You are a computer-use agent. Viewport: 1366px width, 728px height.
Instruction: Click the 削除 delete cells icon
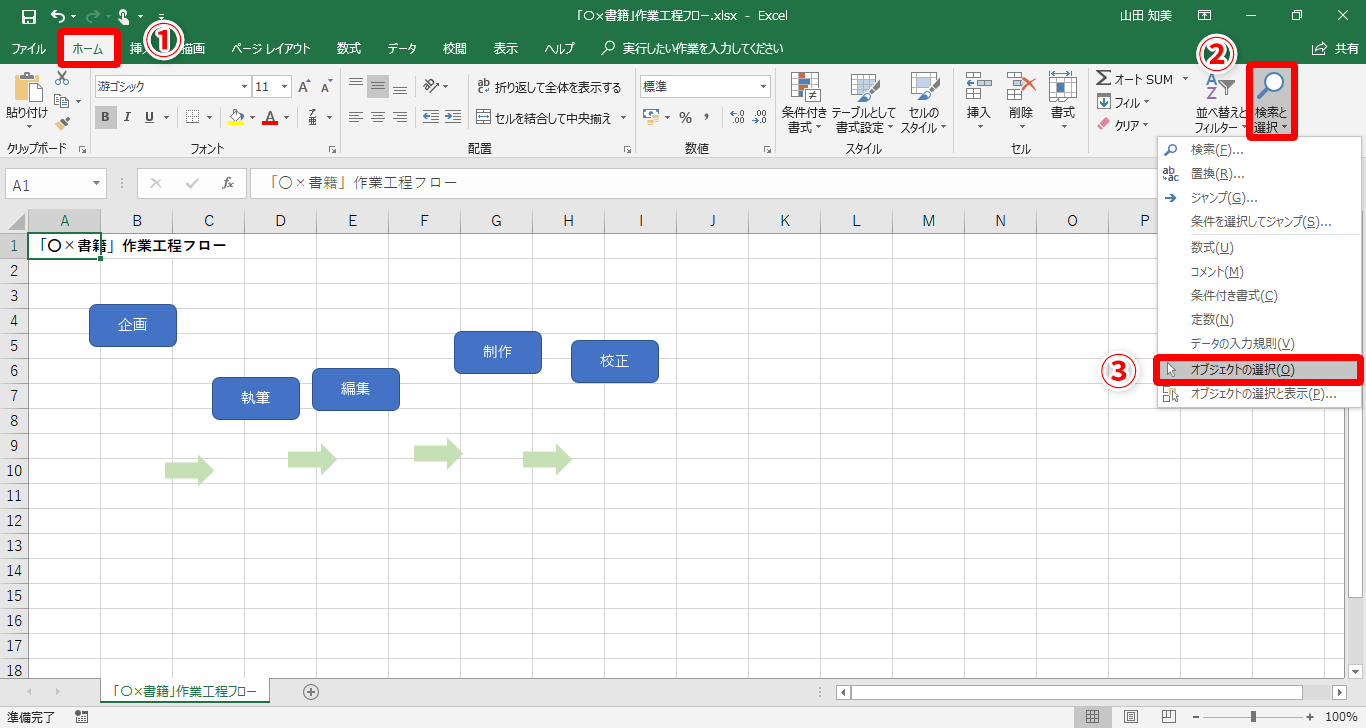[x=1021, y=88]
